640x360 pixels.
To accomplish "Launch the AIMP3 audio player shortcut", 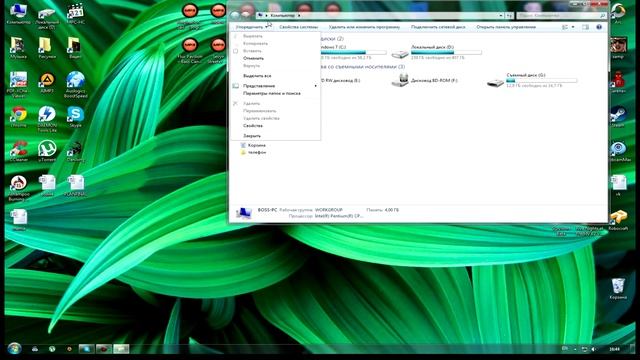I will click(x=47, y=83).
